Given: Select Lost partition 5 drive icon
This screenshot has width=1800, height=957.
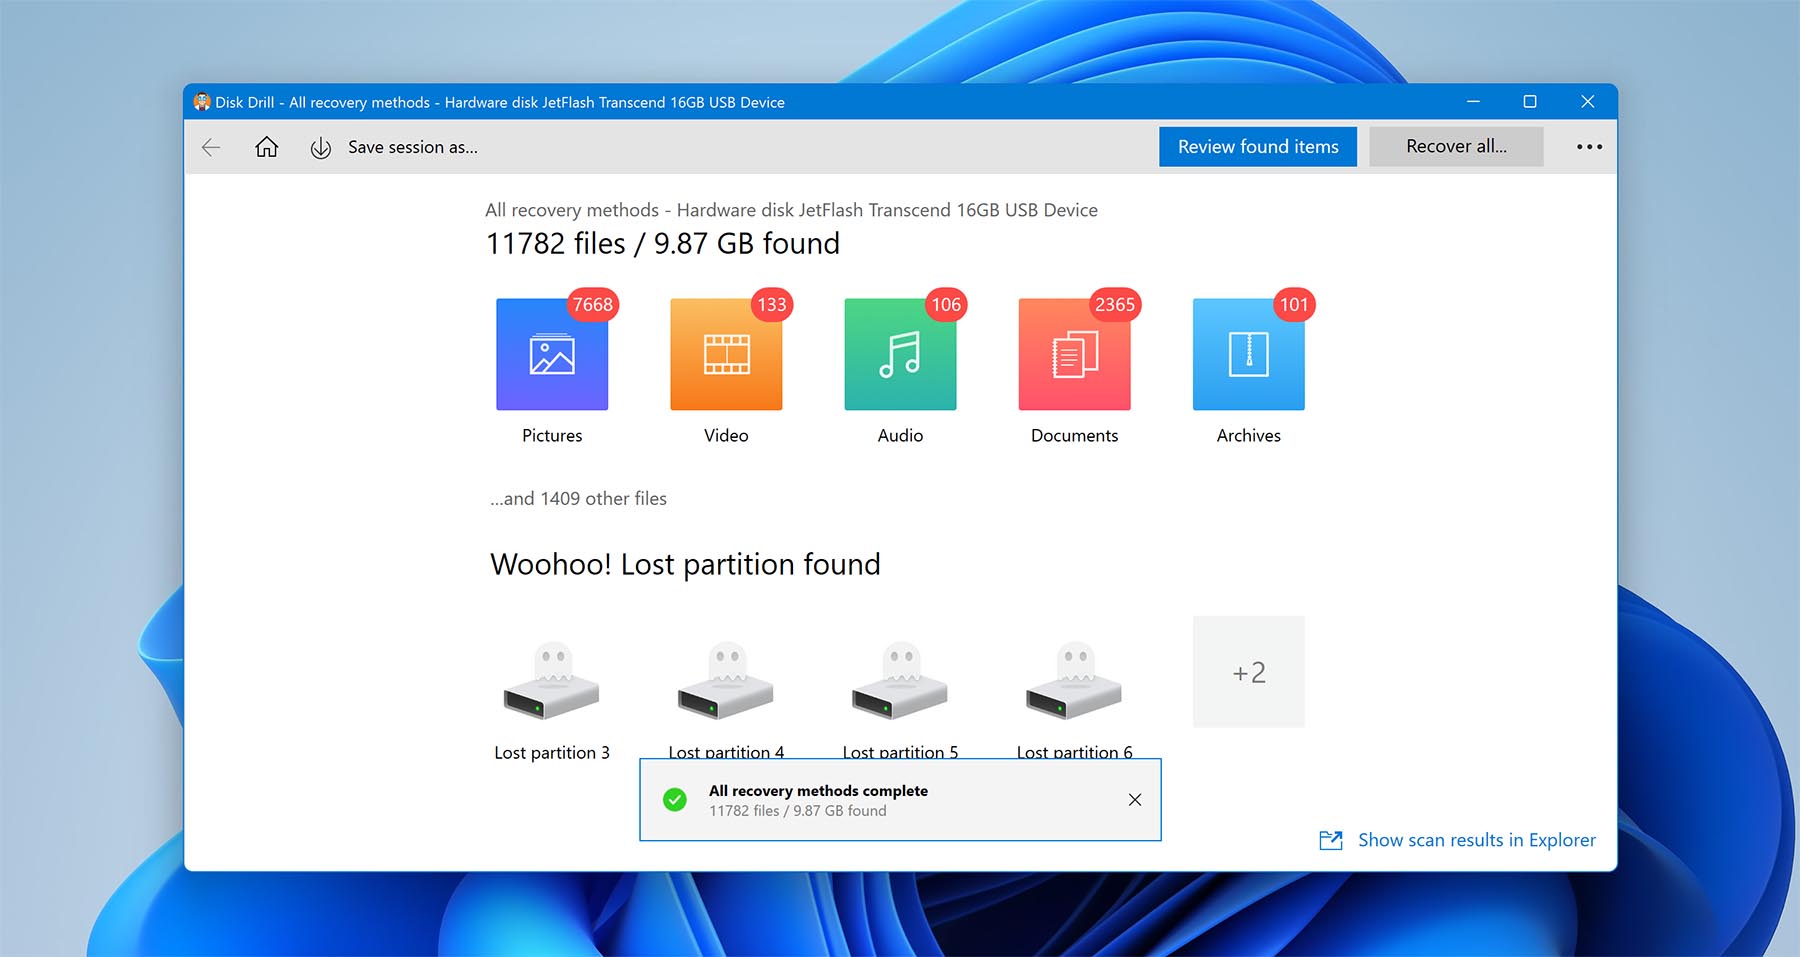Looking at the screenshot, I should [900, 681].
